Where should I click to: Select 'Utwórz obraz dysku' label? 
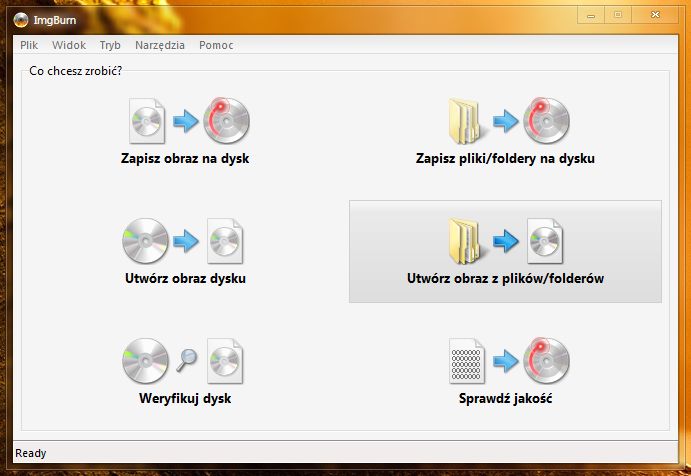coord(185,278)
